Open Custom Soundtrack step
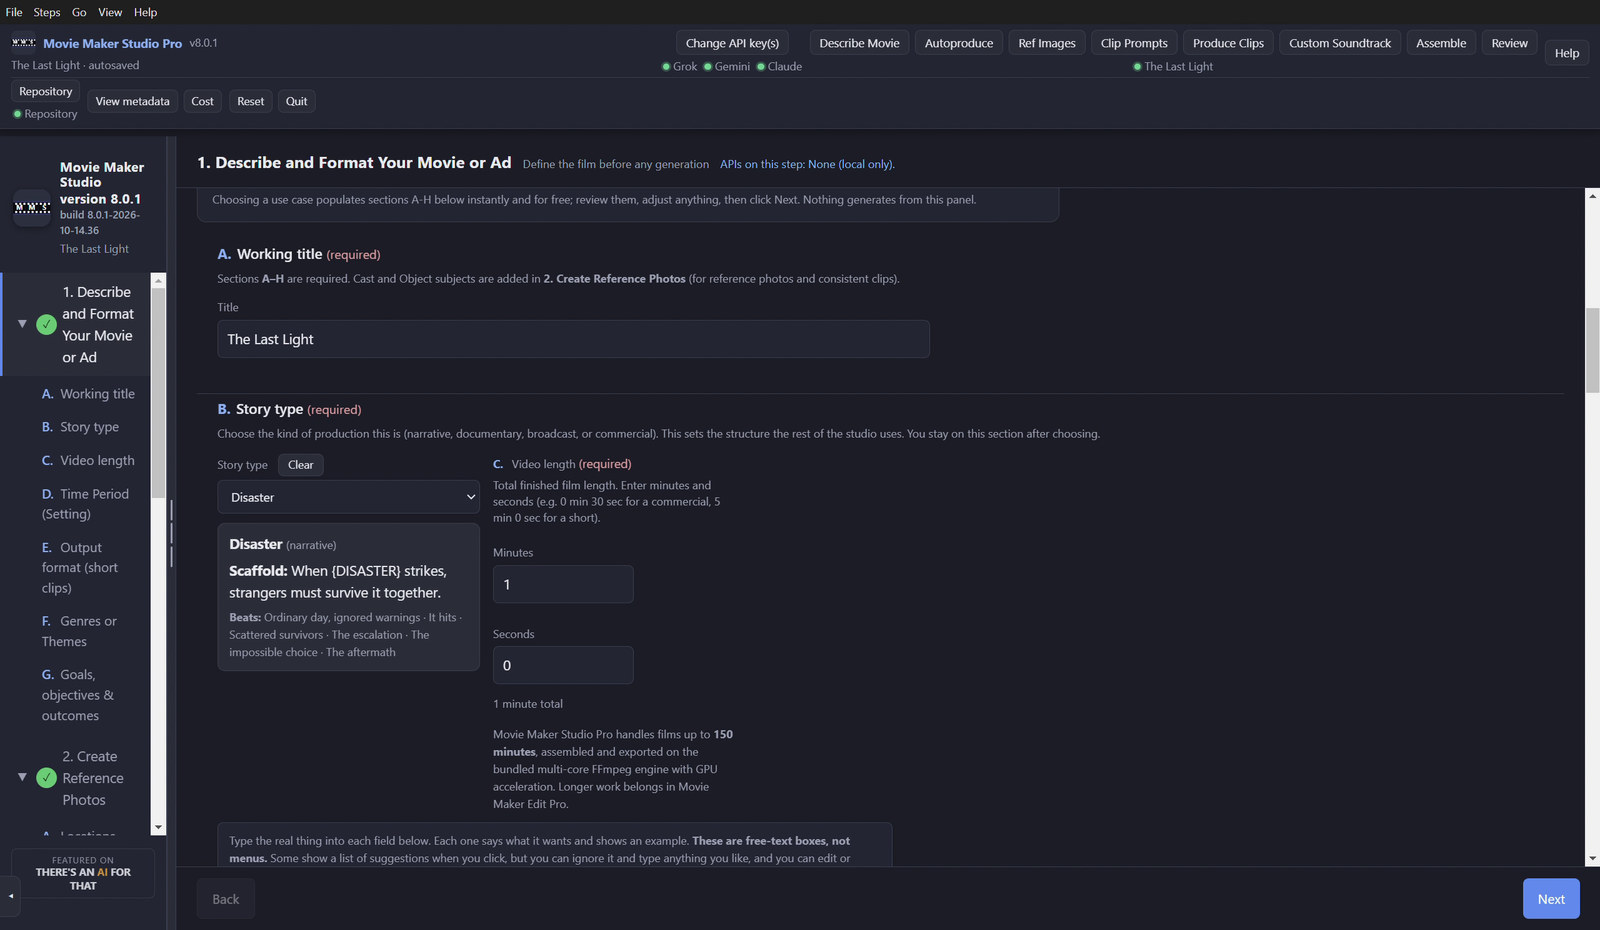1600x930 pixels. 1340,43
